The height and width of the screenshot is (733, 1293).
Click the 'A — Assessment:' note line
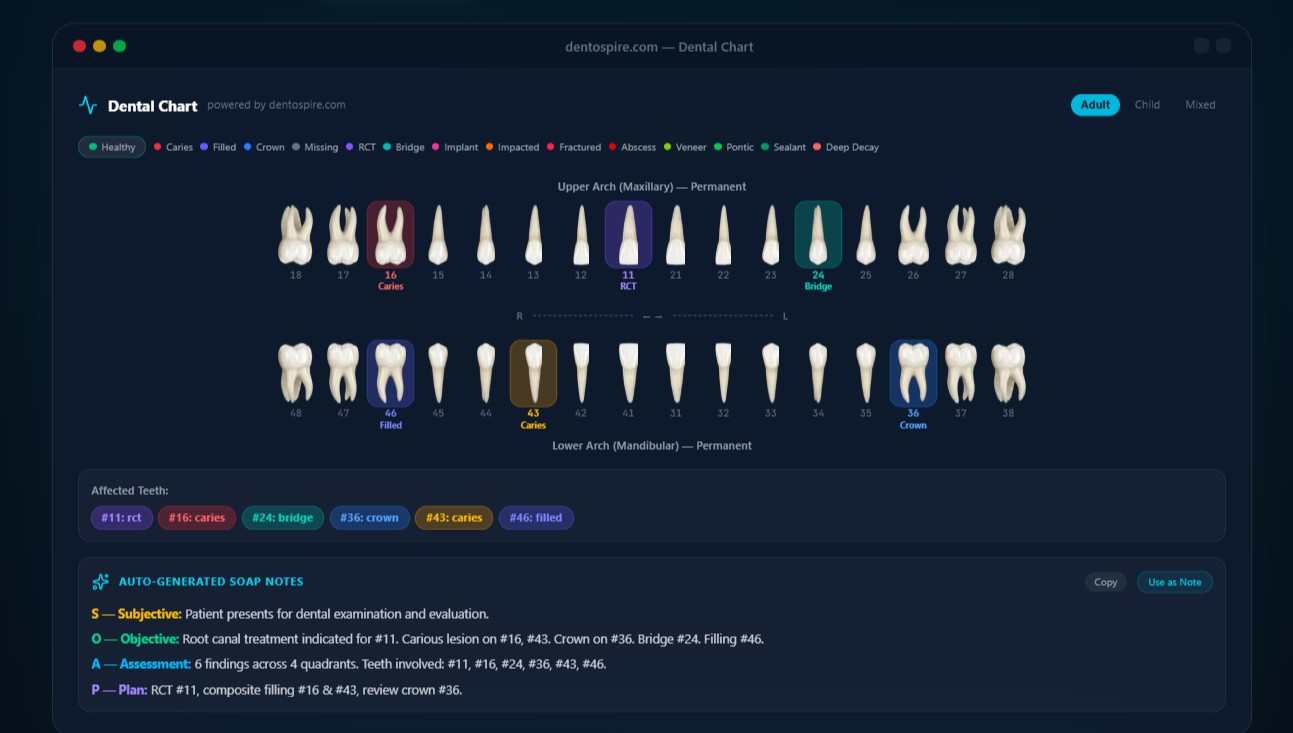[x=348, y=664]
